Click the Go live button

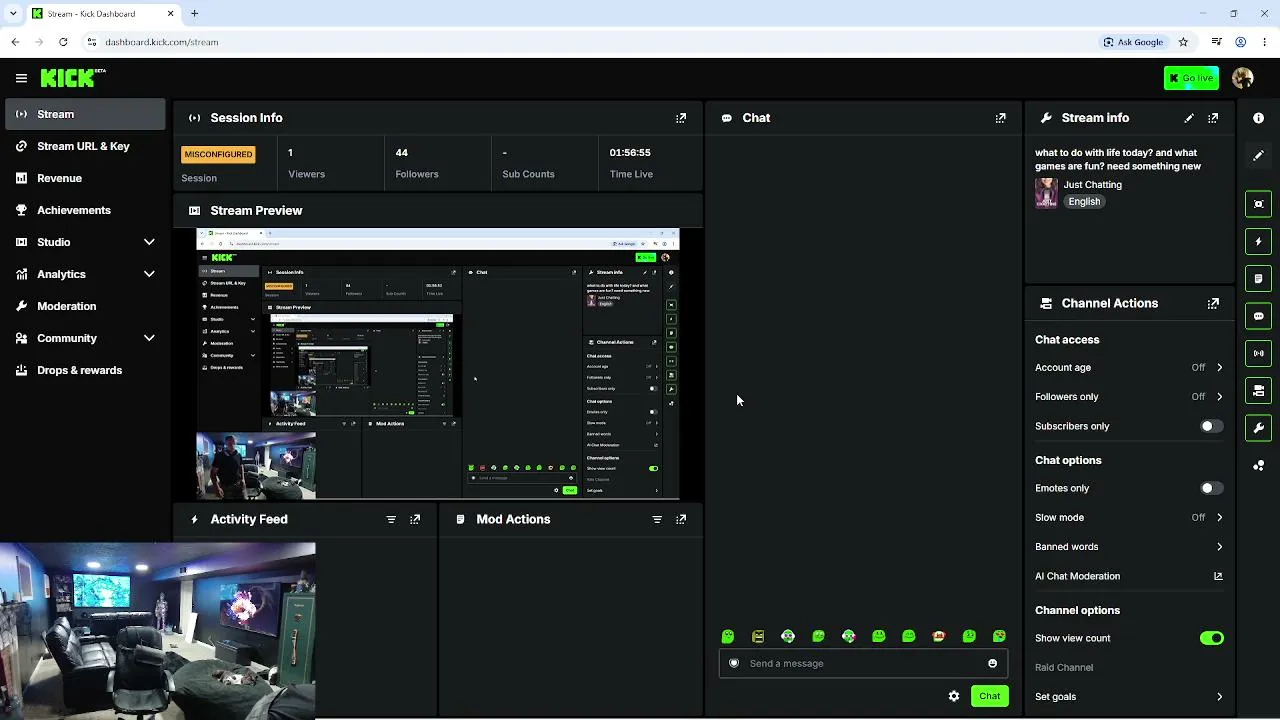pos(1191,78)
